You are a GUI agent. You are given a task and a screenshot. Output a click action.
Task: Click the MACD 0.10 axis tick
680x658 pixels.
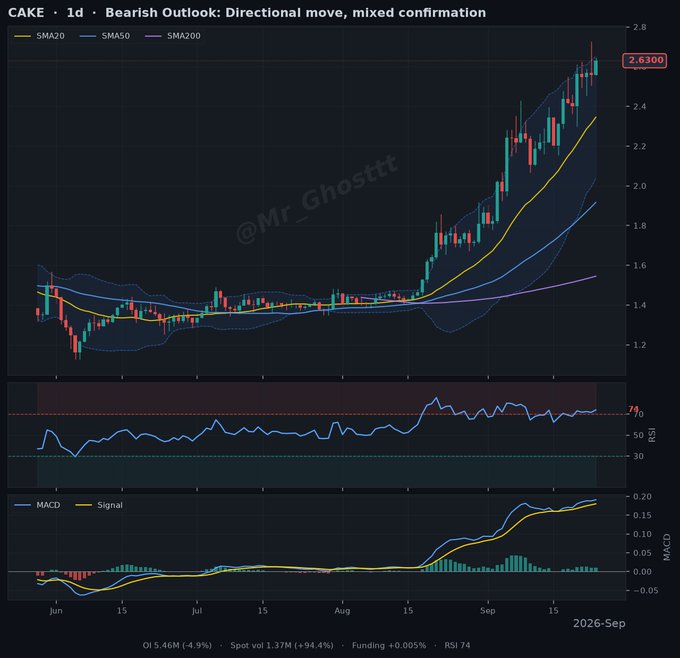click(x=642, y=534)
